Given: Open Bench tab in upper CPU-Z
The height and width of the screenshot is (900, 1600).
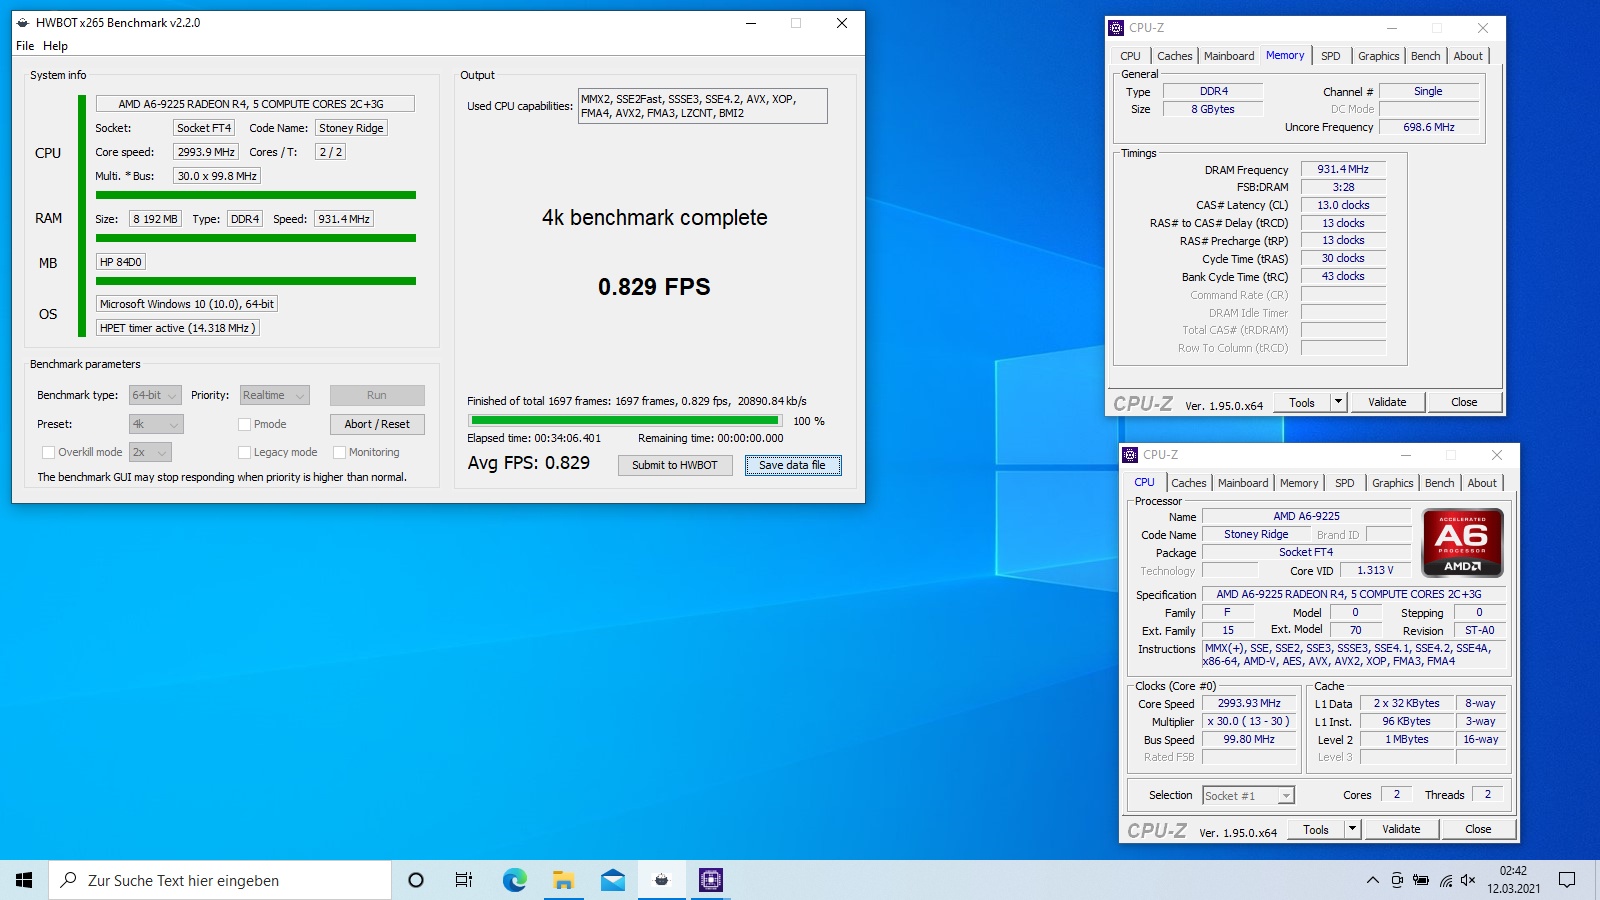Looking at the screenshot, I should (1425, 56).
